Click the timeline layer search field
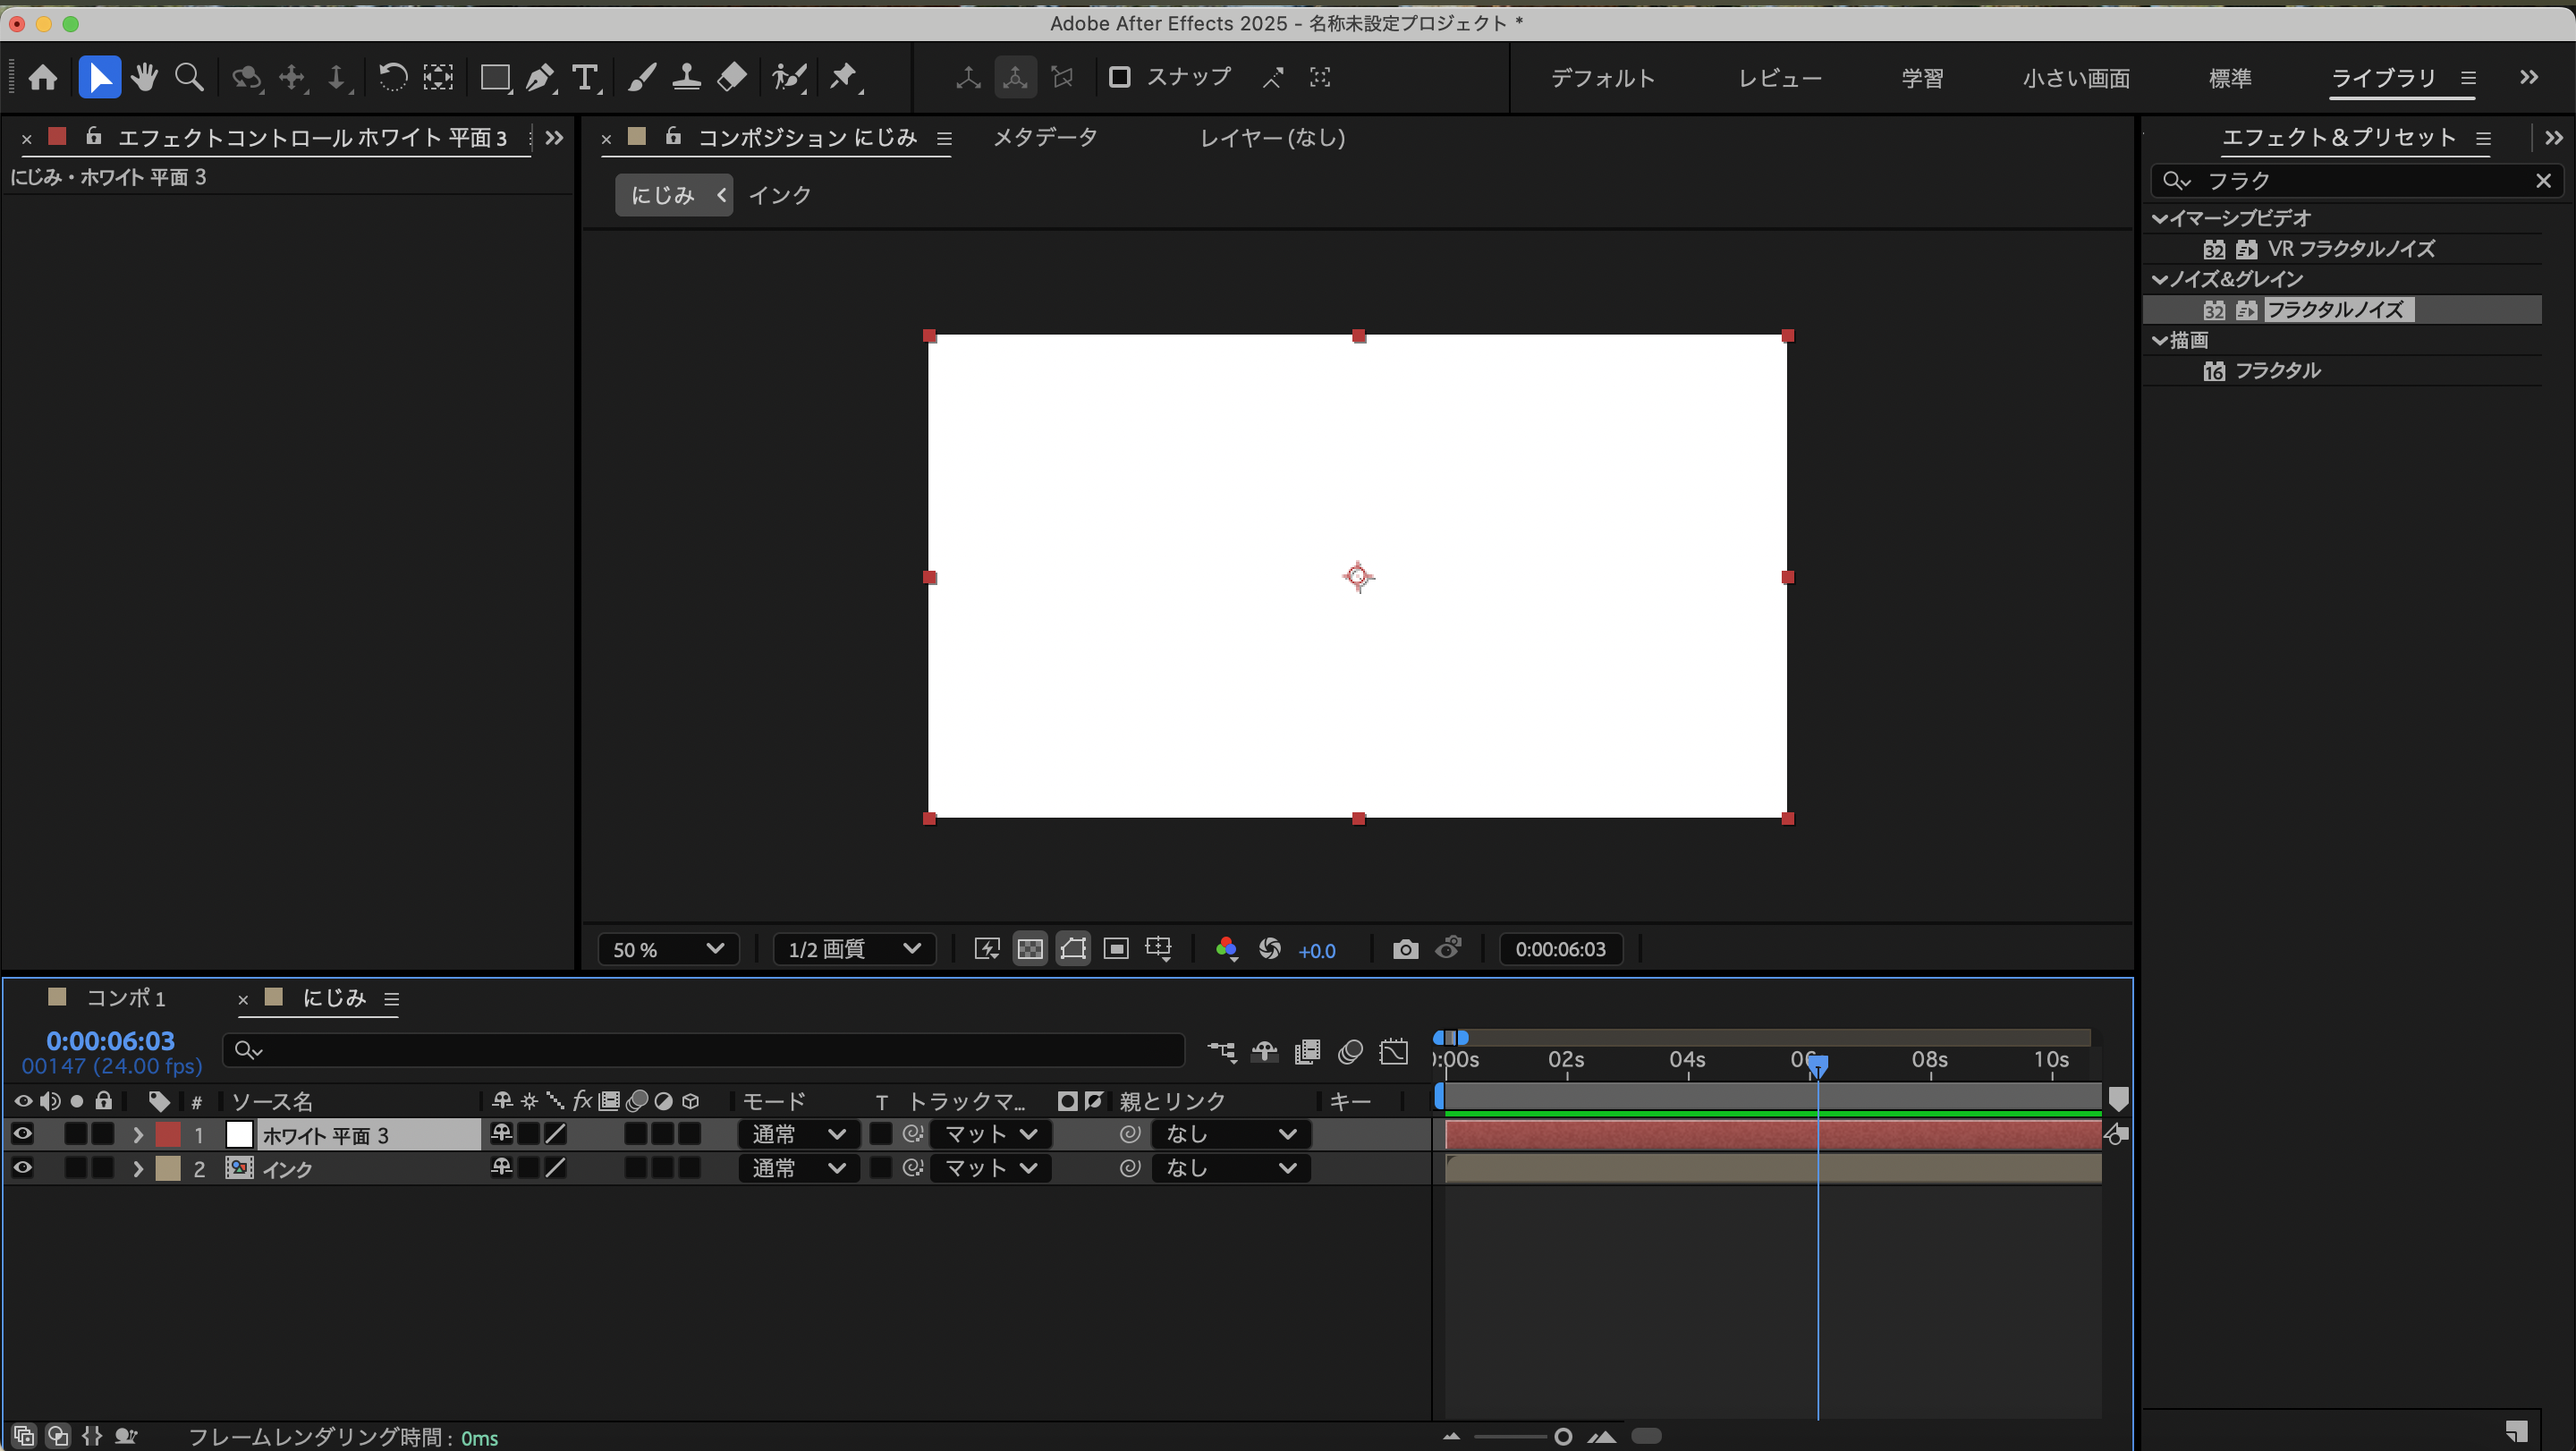The width and height of the screenshot is (2576, 1451). tap(700, 1050)
